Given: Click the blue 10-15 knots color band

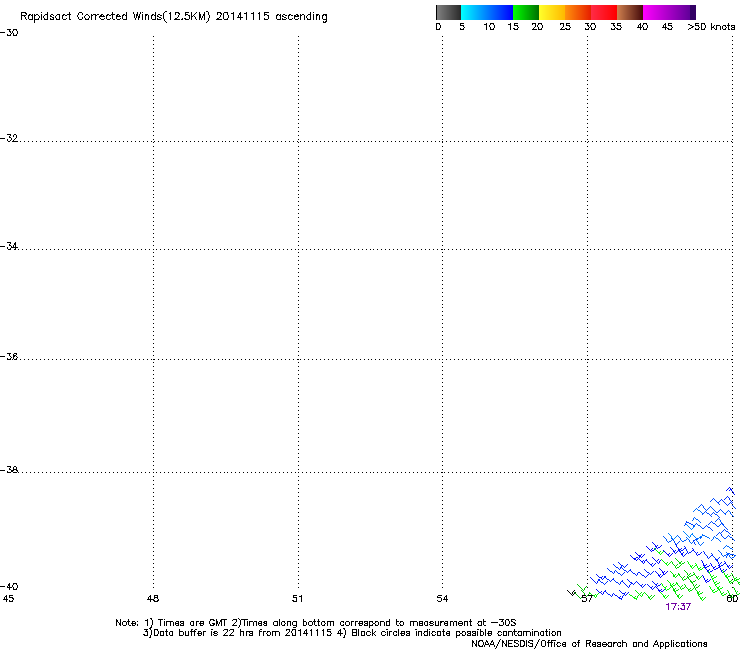Looking at the screenshot, I should (x=500, y=12).
